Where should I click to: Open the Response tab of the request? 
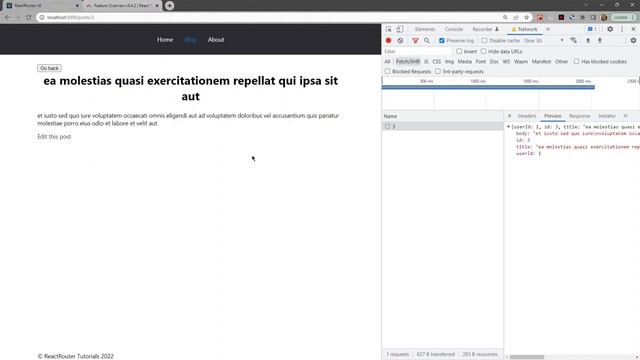pos(580,116)
